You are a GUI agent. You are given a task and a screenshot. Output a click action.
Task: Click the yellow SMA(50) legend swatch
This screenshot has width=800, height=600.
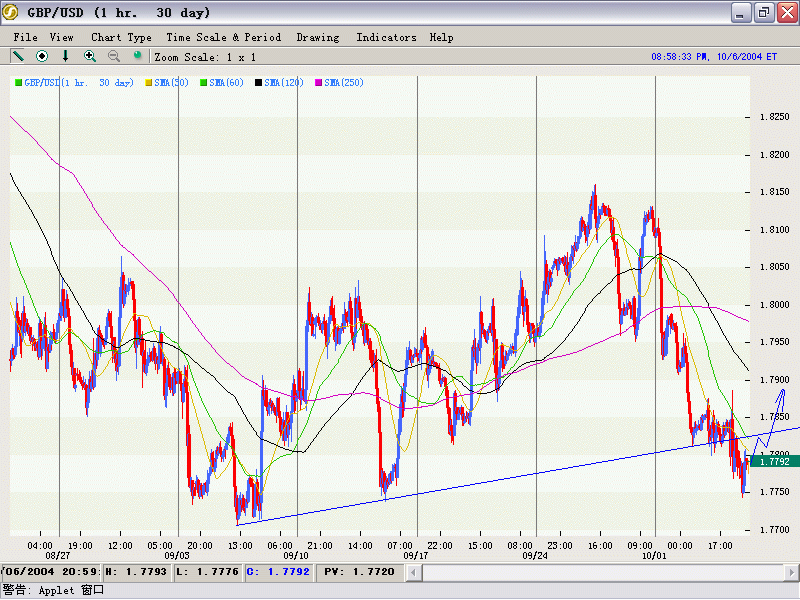tap(149, 82)
